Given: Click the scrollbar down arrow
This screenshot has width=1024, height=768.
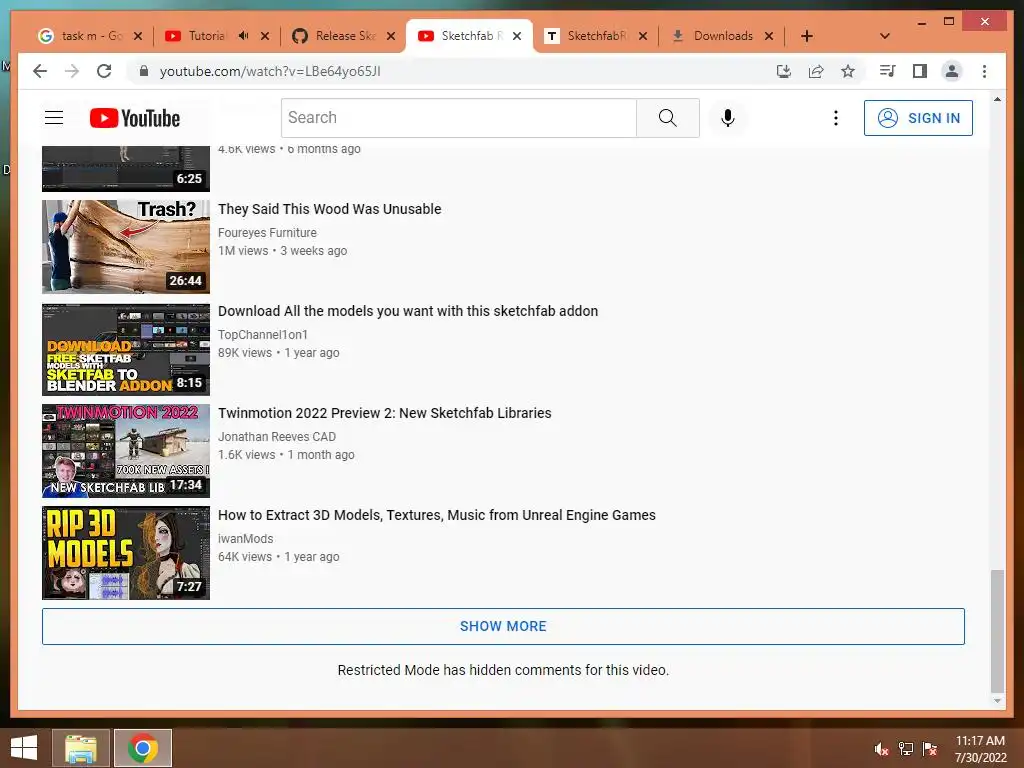Looking at the screenshot, I should (x=997, y=701).
